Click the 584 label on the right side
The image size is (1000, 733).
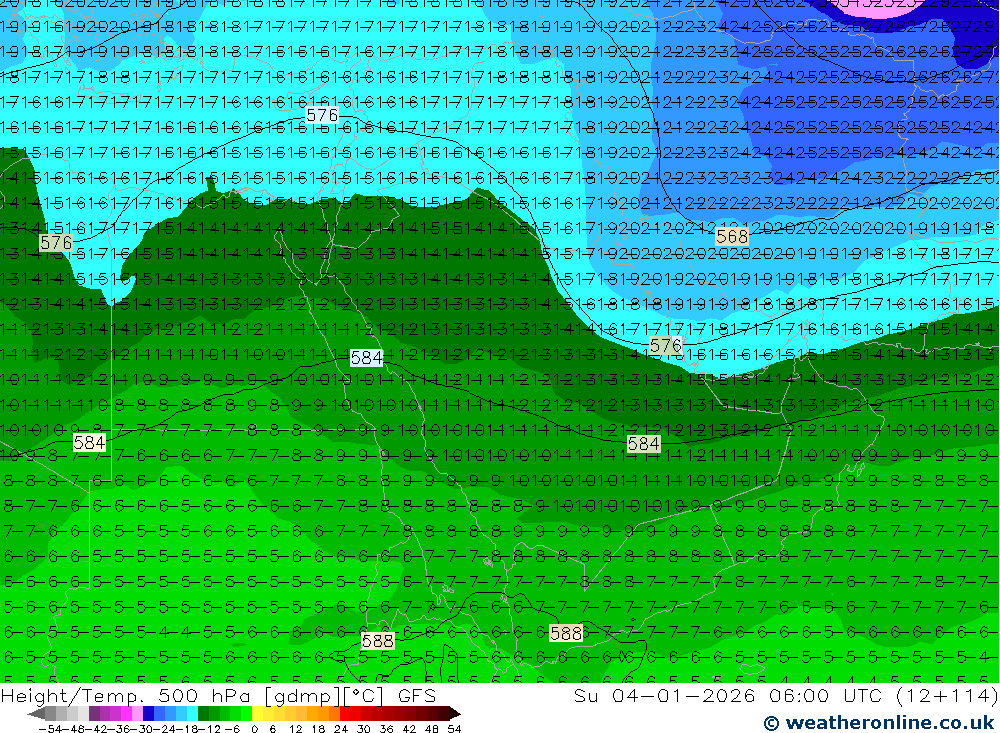tap(643, 443)
